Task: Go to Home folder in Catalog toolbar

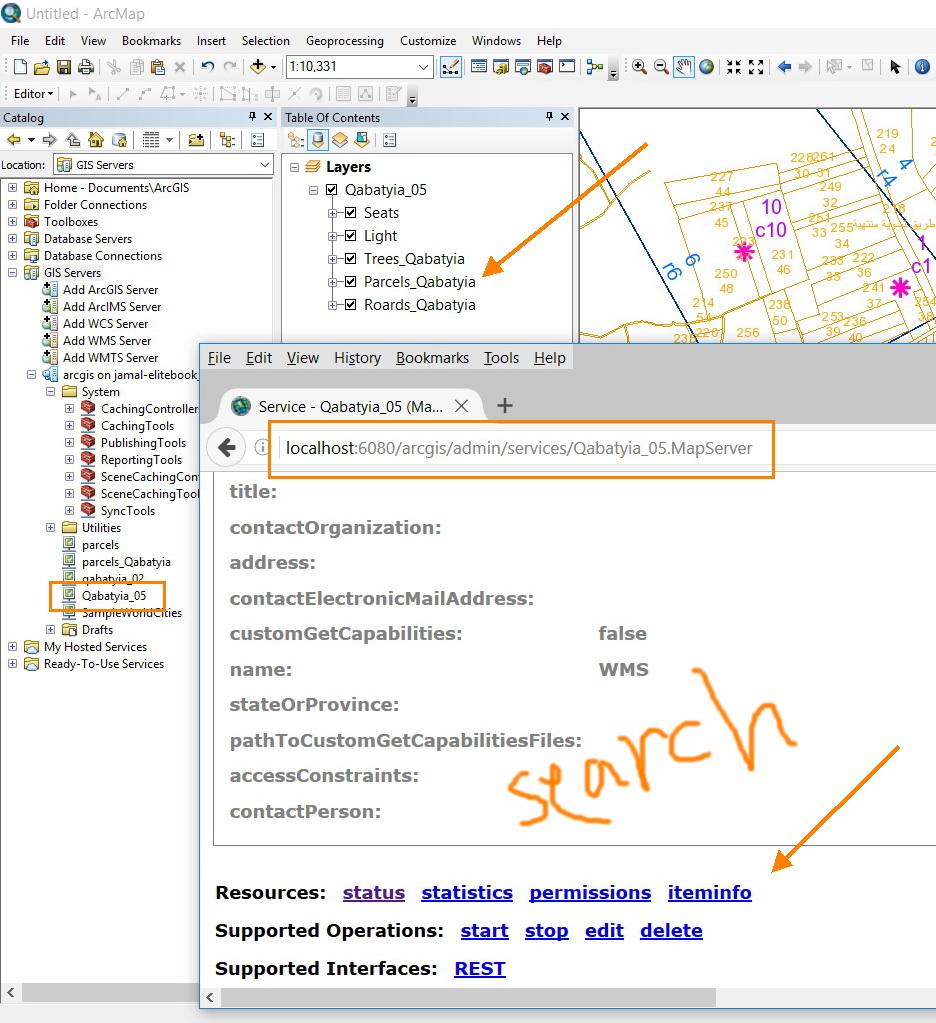Action: tap(96, 140)
